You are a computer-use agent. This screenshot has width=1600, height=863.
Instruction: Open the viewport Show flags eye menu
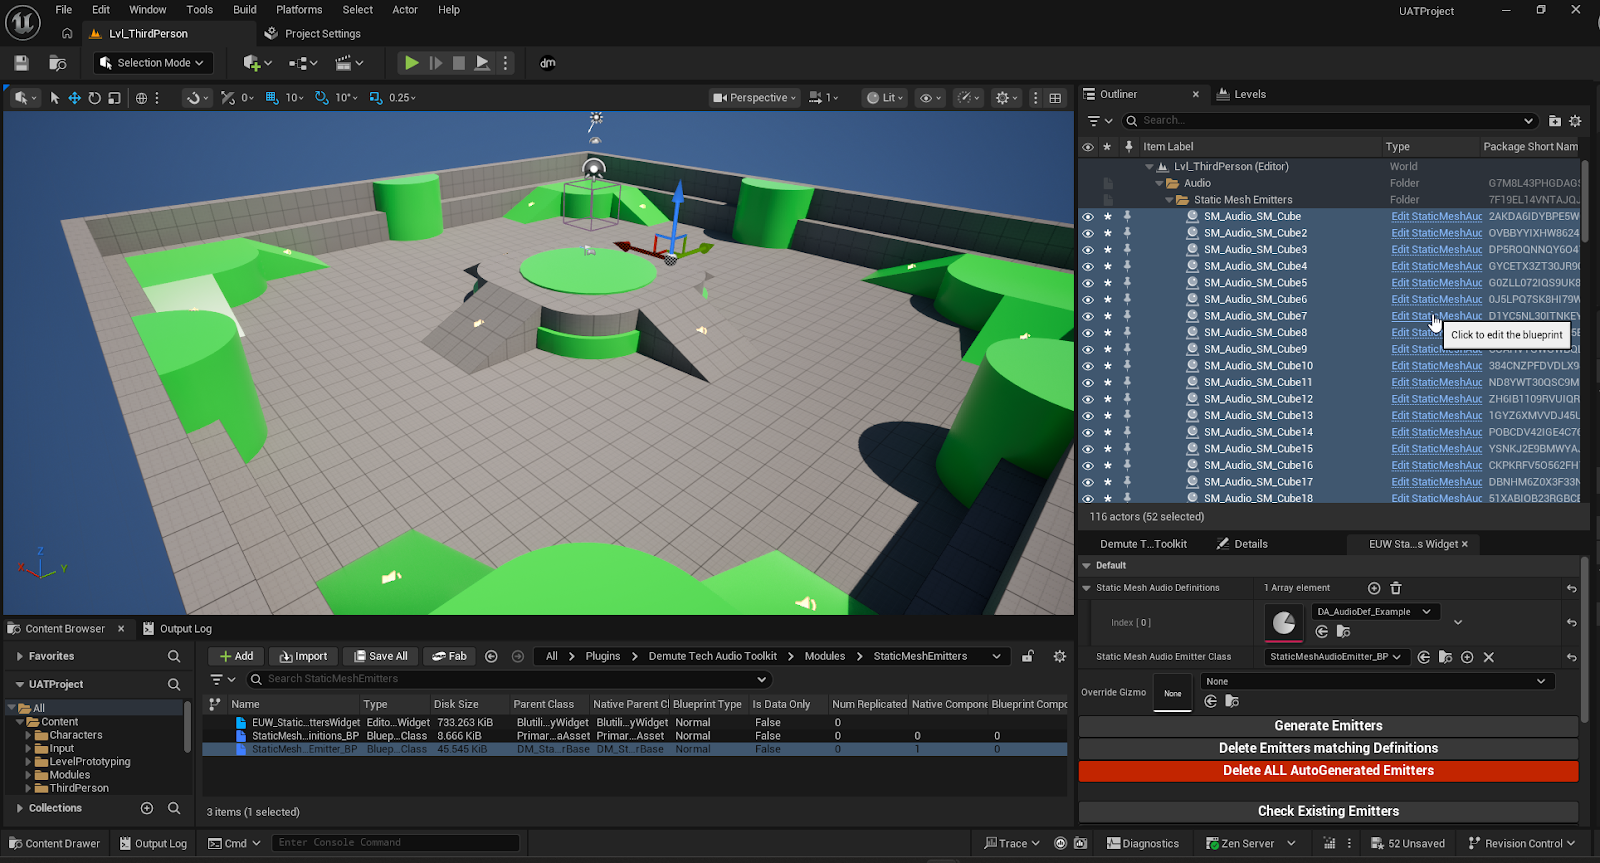click(930, 98)
